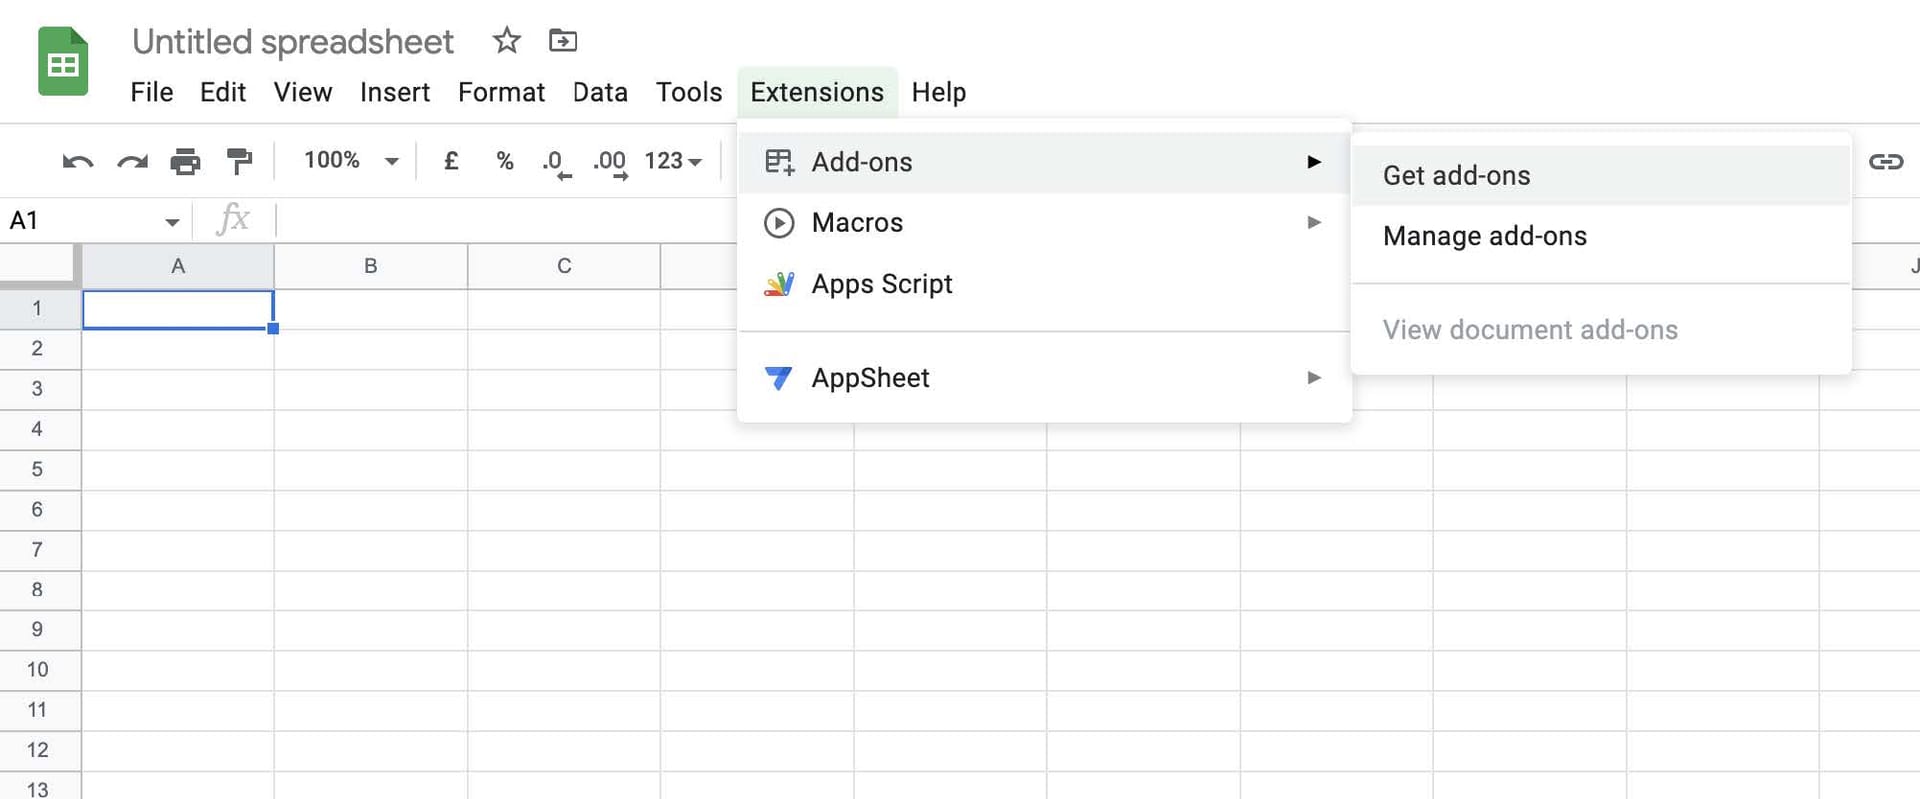Image resolution: width=1920 pixels, height=799 pixels.
Task: Expand the name box A1 dropdown
Action: click(172, 222)
